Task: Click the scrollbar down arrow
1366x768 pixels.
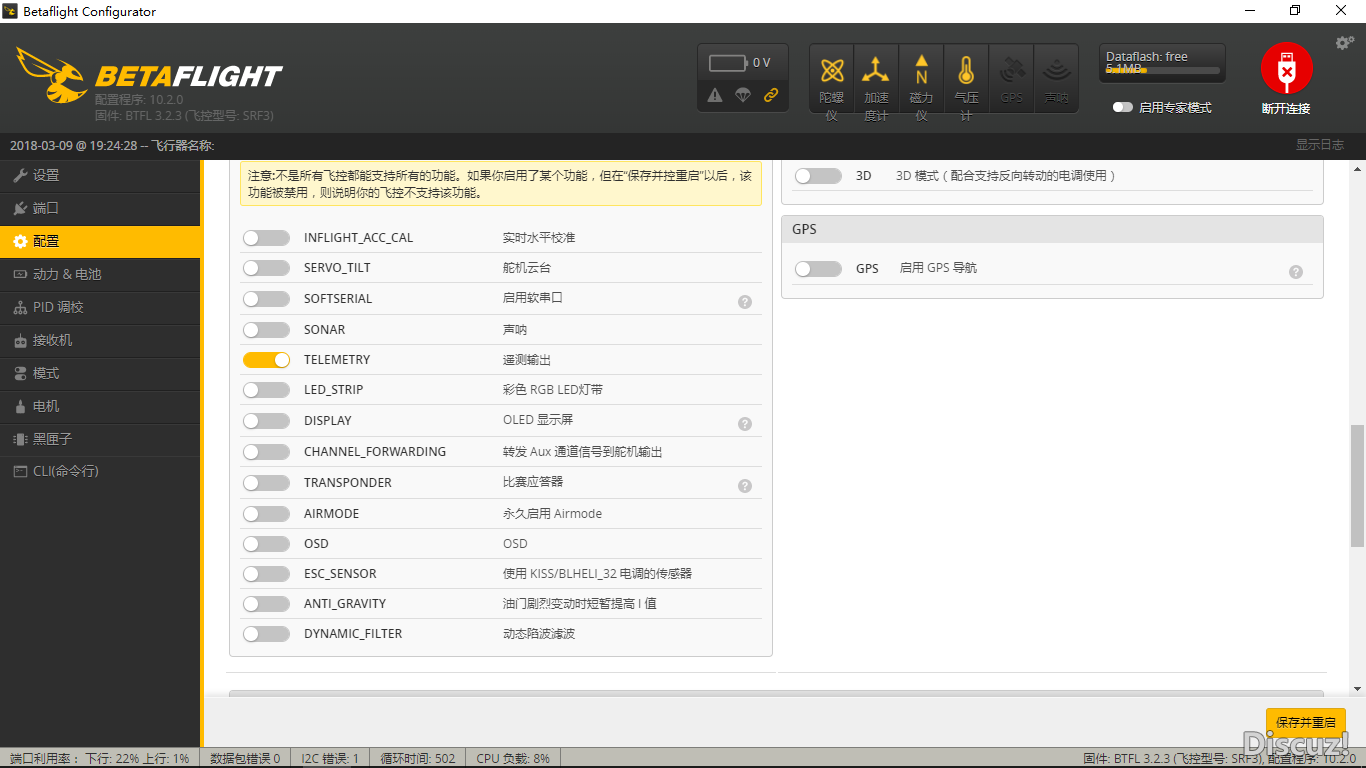Action: tap(1357, 688)
